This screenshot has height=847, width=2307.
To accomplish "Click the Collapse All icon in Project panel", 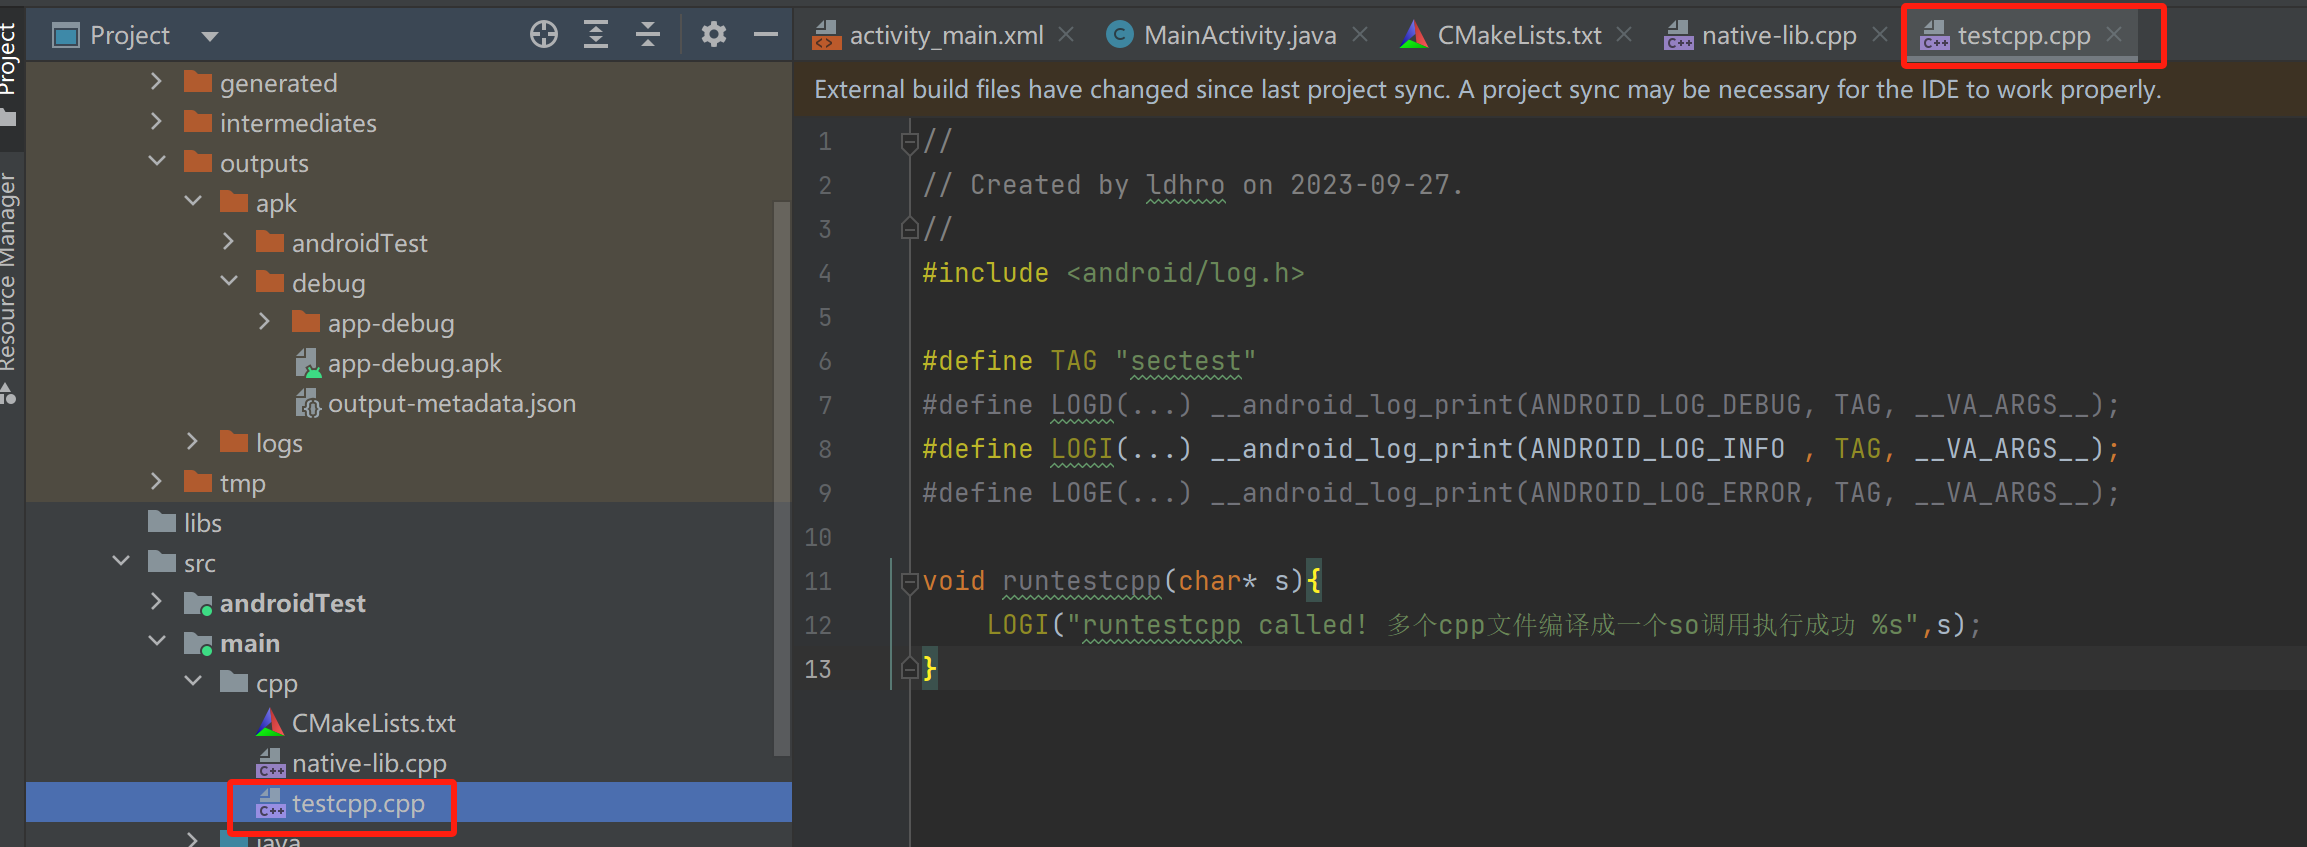I will (648, 35).
